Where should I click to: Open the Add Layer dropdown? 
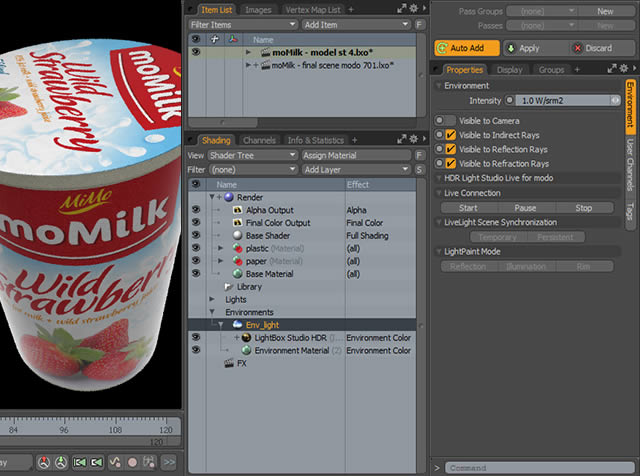[x=356, y=170]
